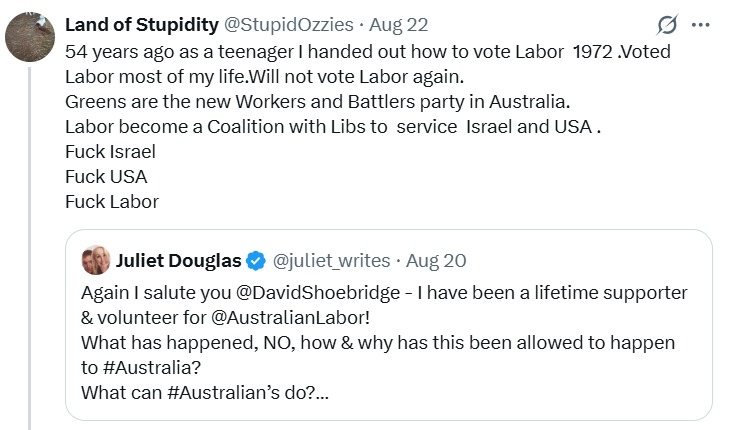Open the Aug 20 quoted post timestamp
This screenshot has height=430, width=731.
[436, 261]
